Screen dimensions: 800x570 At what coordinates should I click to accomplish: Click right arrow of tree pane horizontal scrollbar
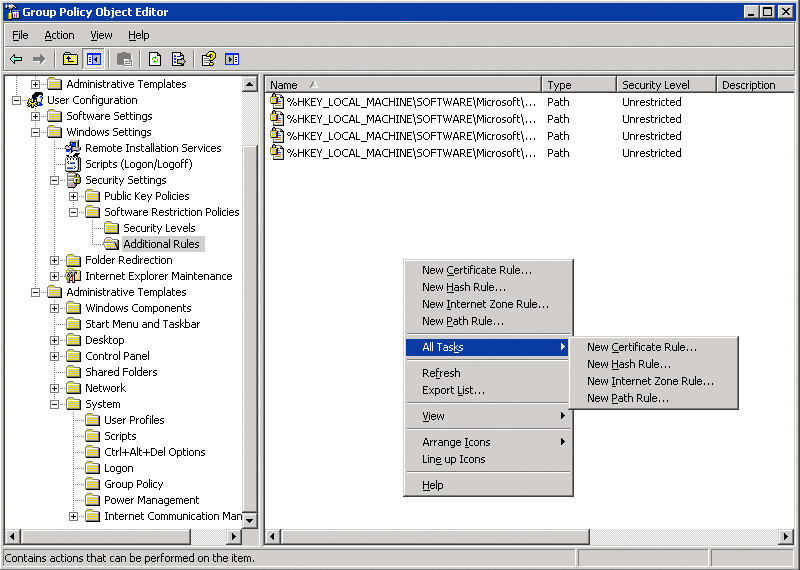(234, 536)
